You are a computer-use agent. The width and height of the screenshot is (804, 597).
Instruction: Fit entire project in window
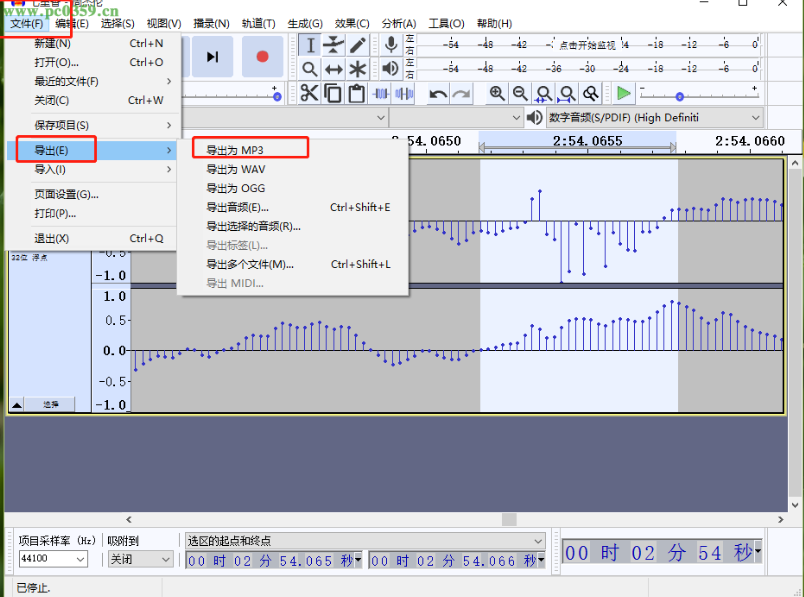(567, 94)
